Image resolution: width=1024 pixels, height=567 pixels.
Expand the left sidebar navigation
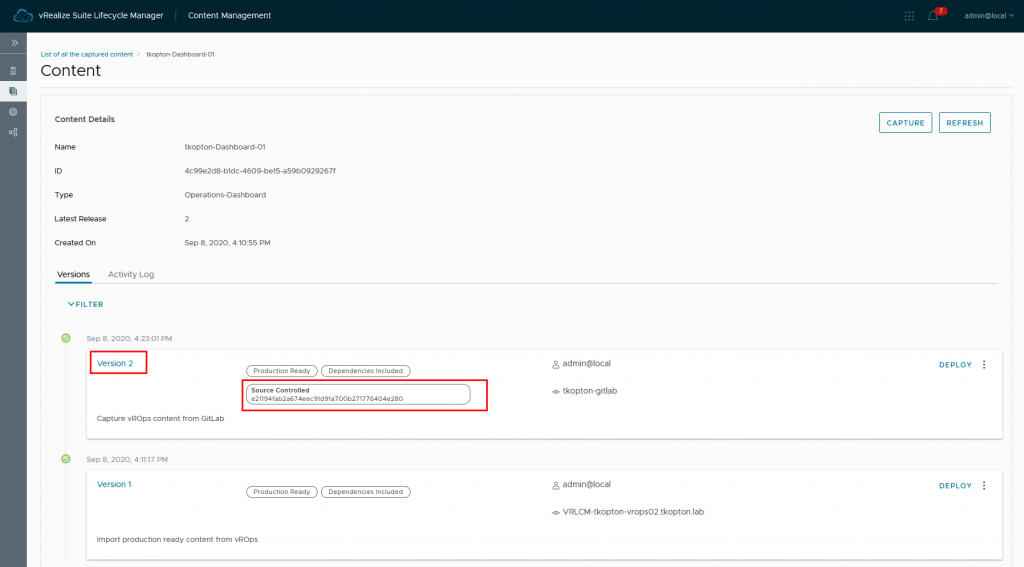point(13,44)
